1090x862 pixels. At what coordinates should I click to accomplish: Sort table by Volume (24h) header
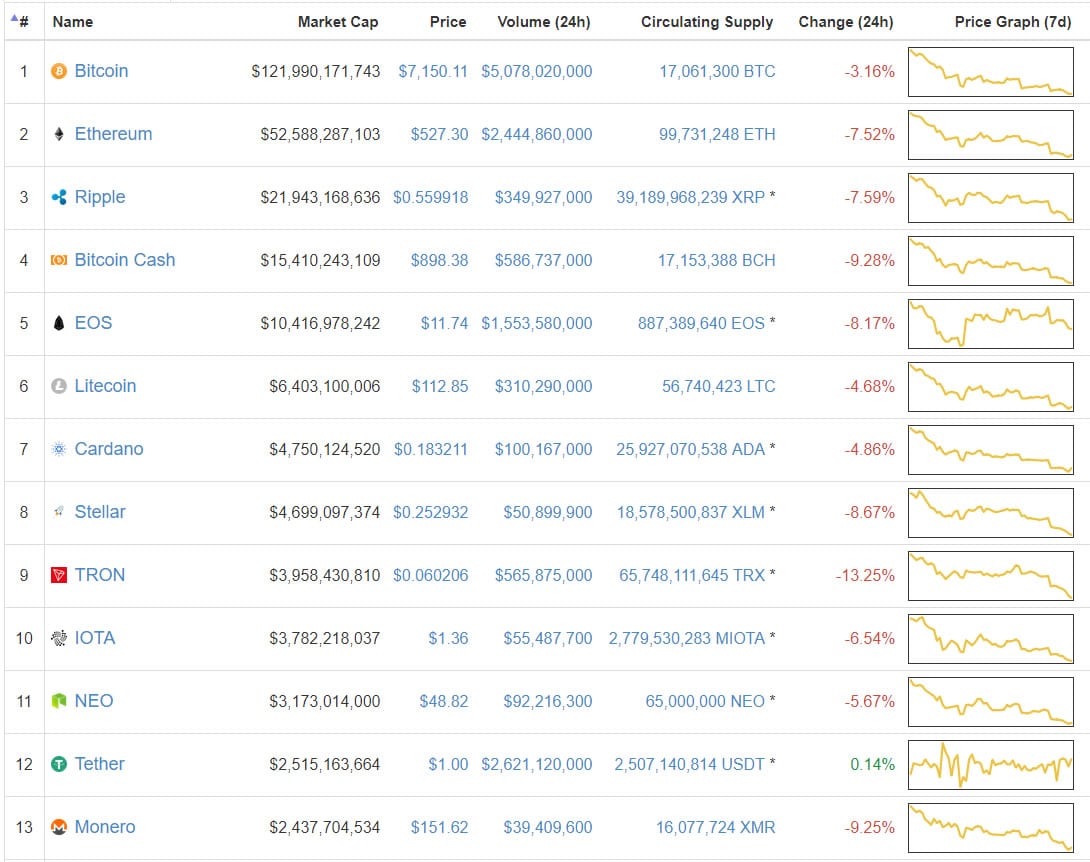[x=544, y=22]
